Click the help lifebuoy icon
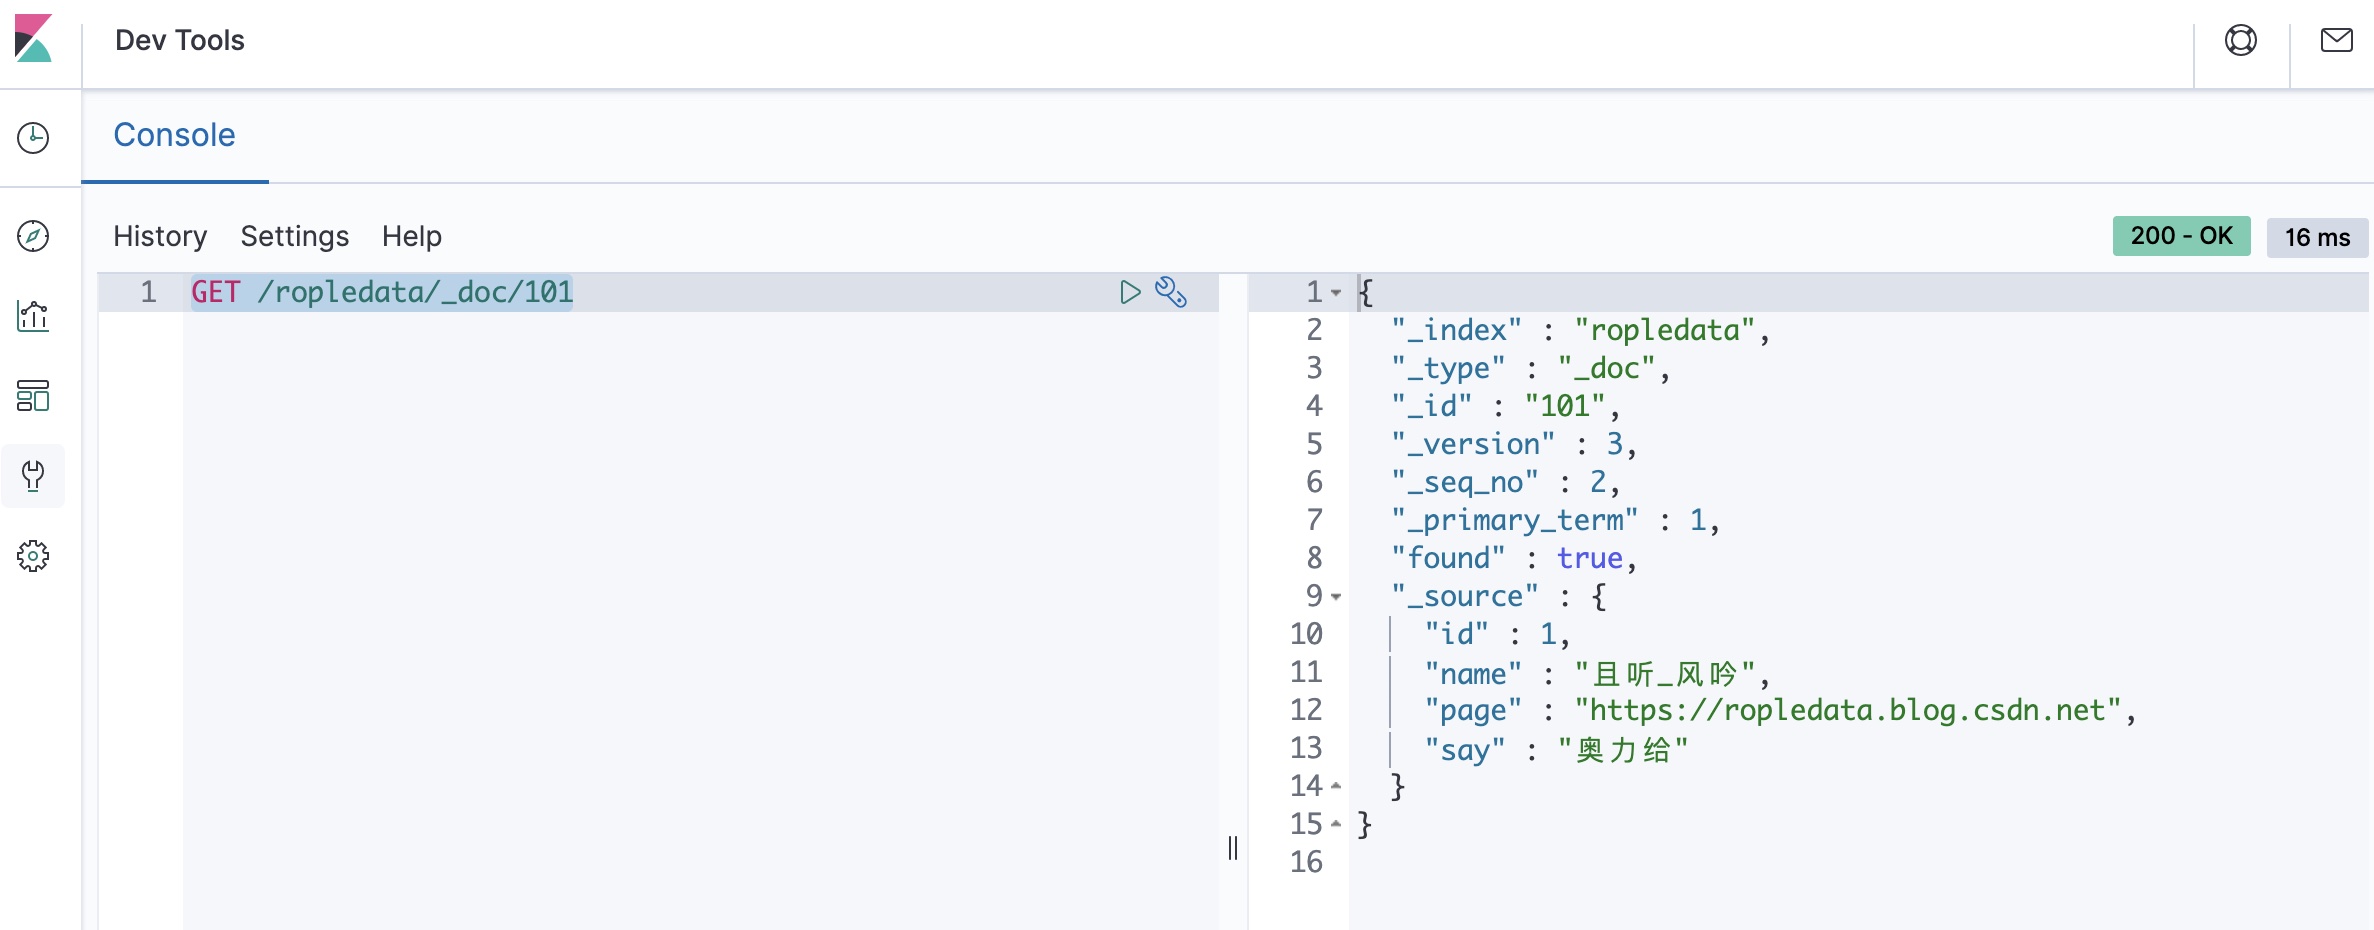2374x930 pixels. click(2241, 40)
